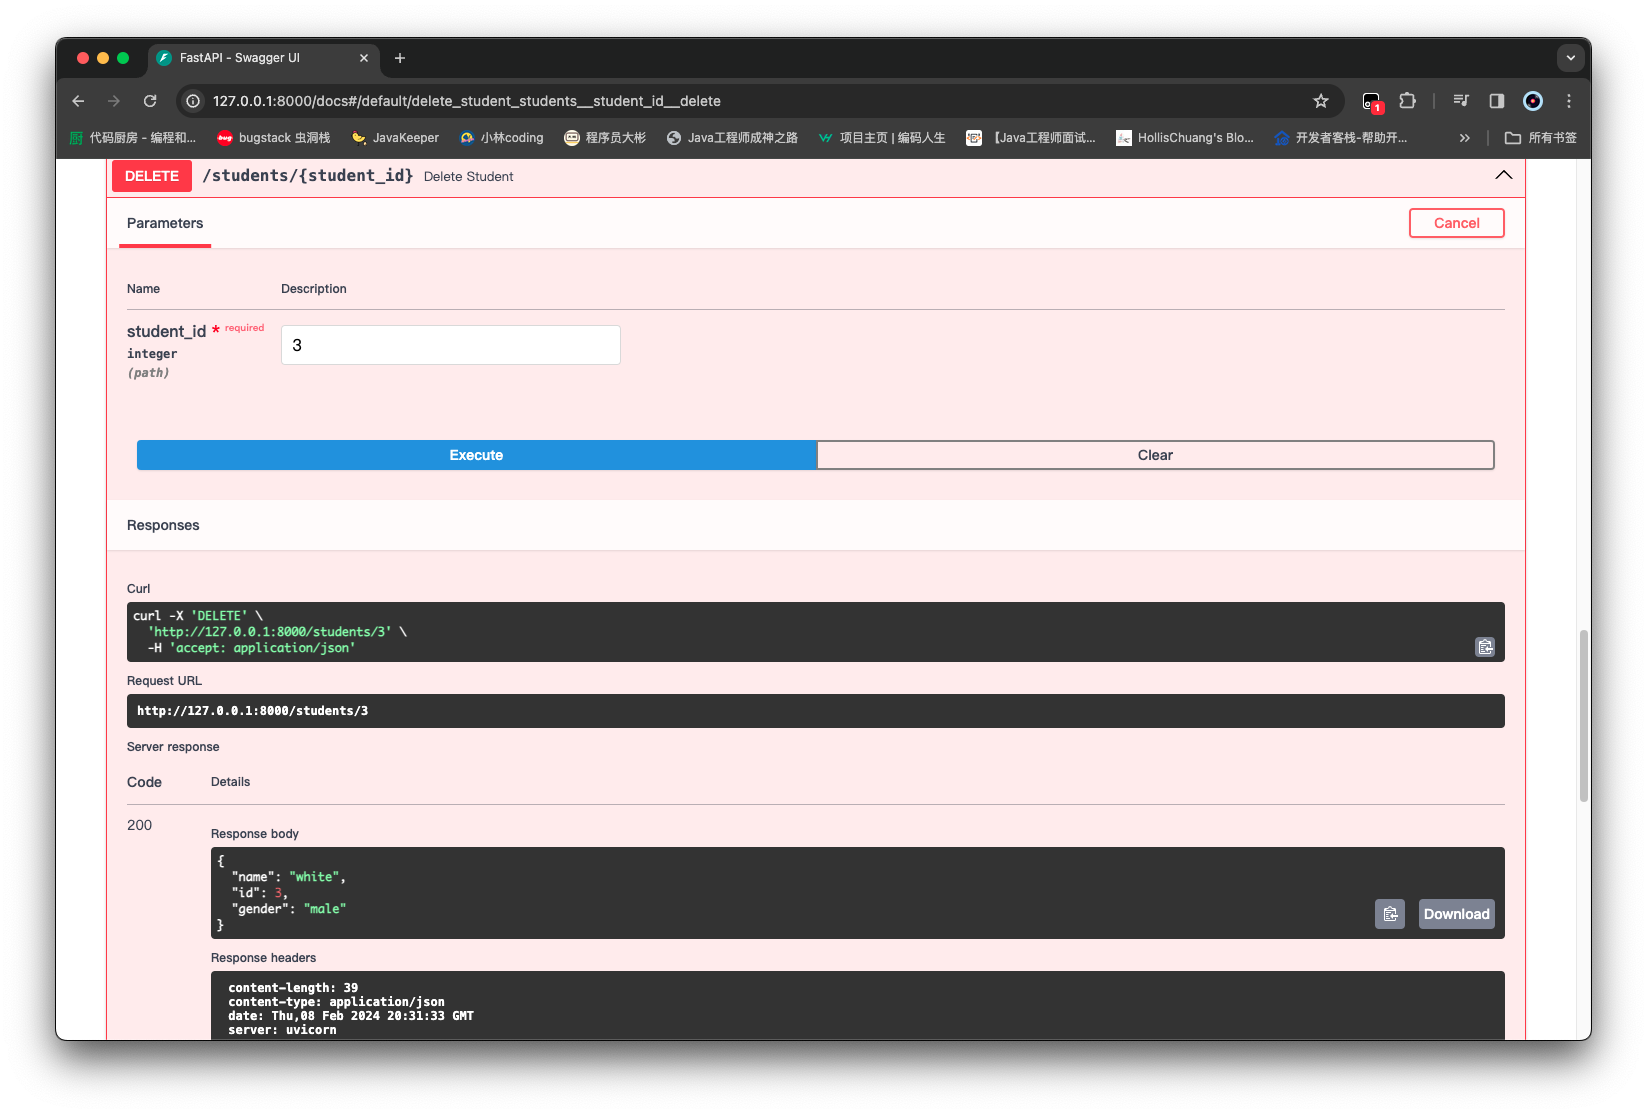The height and width of the screenshot is (1114, 1647).
Task: Click the 200 response code
Action: (139, 825)
